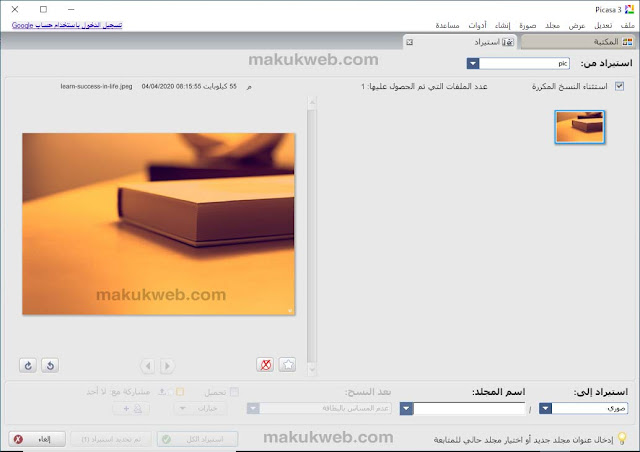Viewport: 640px width, 452px height.
Task: Click the import selected (1) button
Action: tap(111, 439)
